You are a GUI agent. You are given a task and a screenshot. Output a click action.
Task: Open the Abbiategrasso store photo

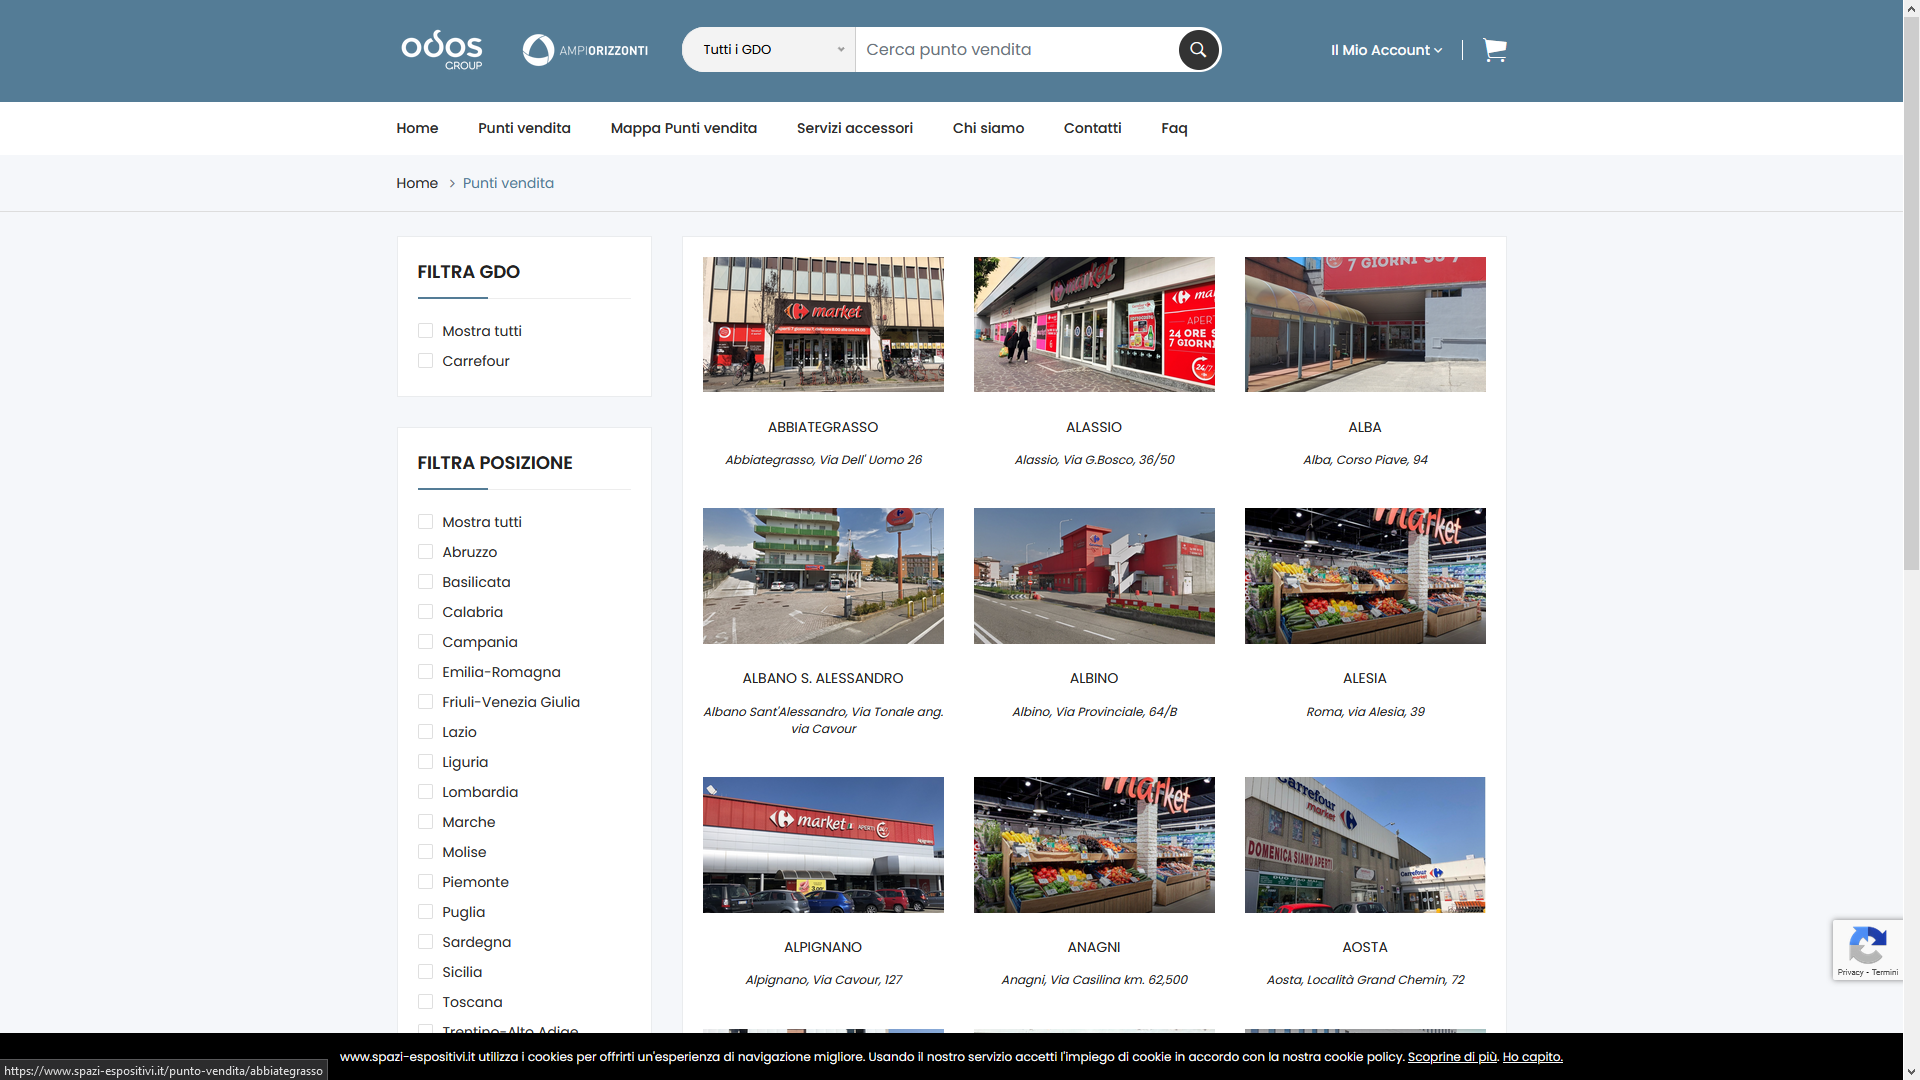click(823, 324)
